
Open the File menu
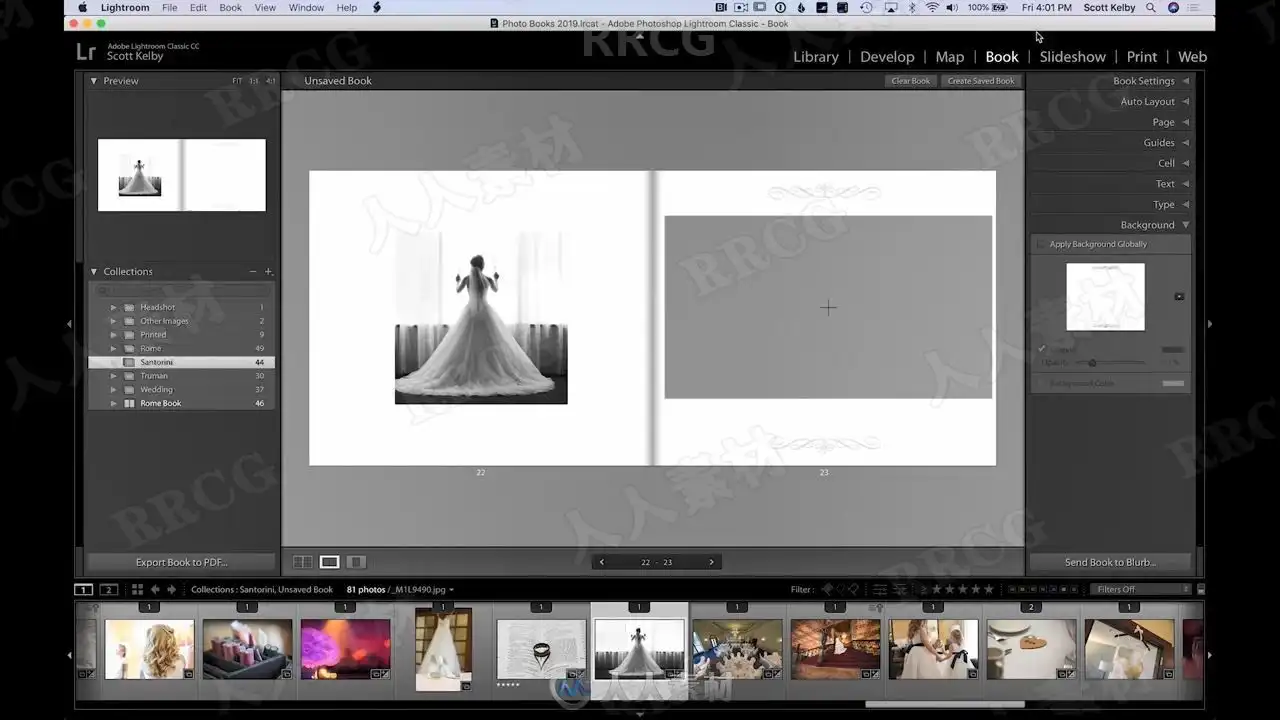pos(170,7)
